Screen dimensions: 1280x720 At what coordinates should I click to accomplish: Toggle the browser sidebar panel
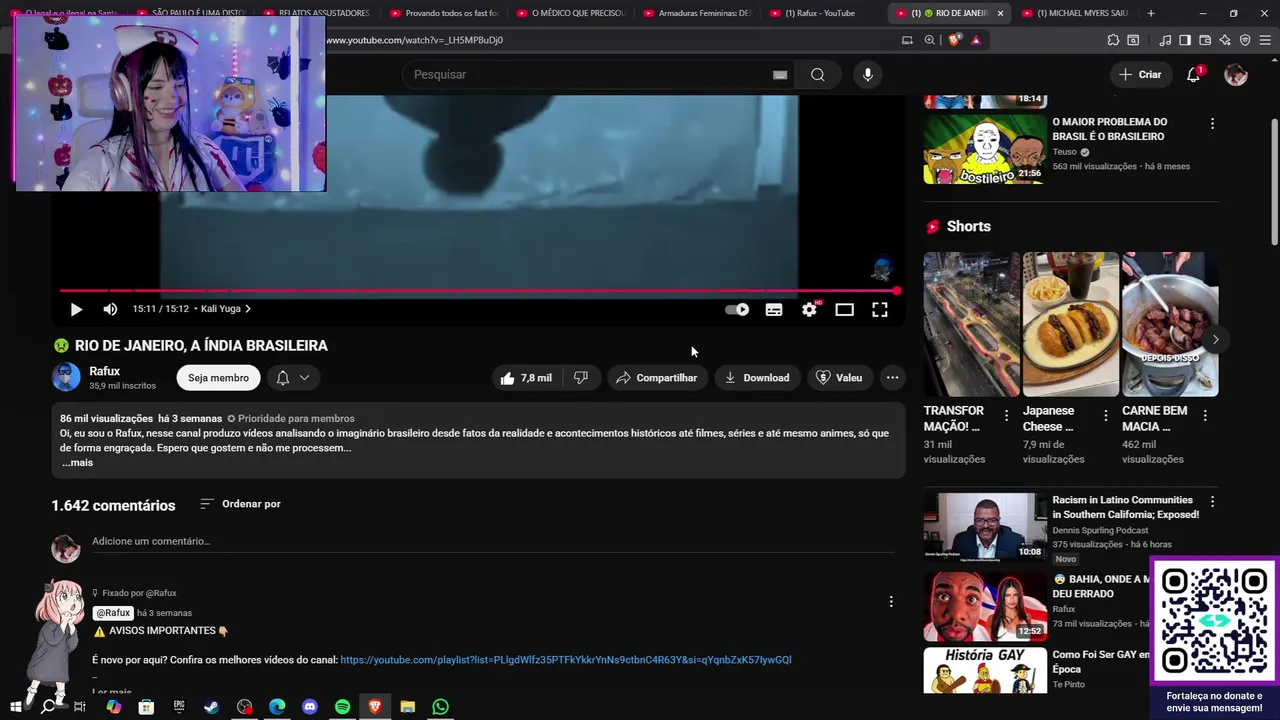pyautogui.click(x=1185, y=40)
